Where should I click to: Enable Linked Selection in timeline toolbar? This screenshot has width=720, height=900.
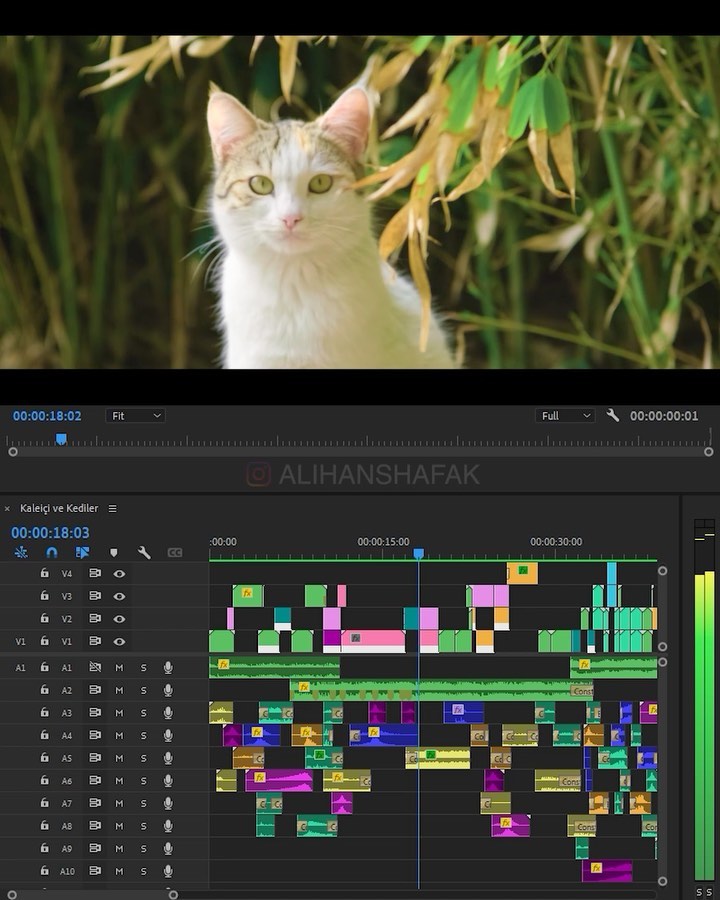click(x=82, y=552)
